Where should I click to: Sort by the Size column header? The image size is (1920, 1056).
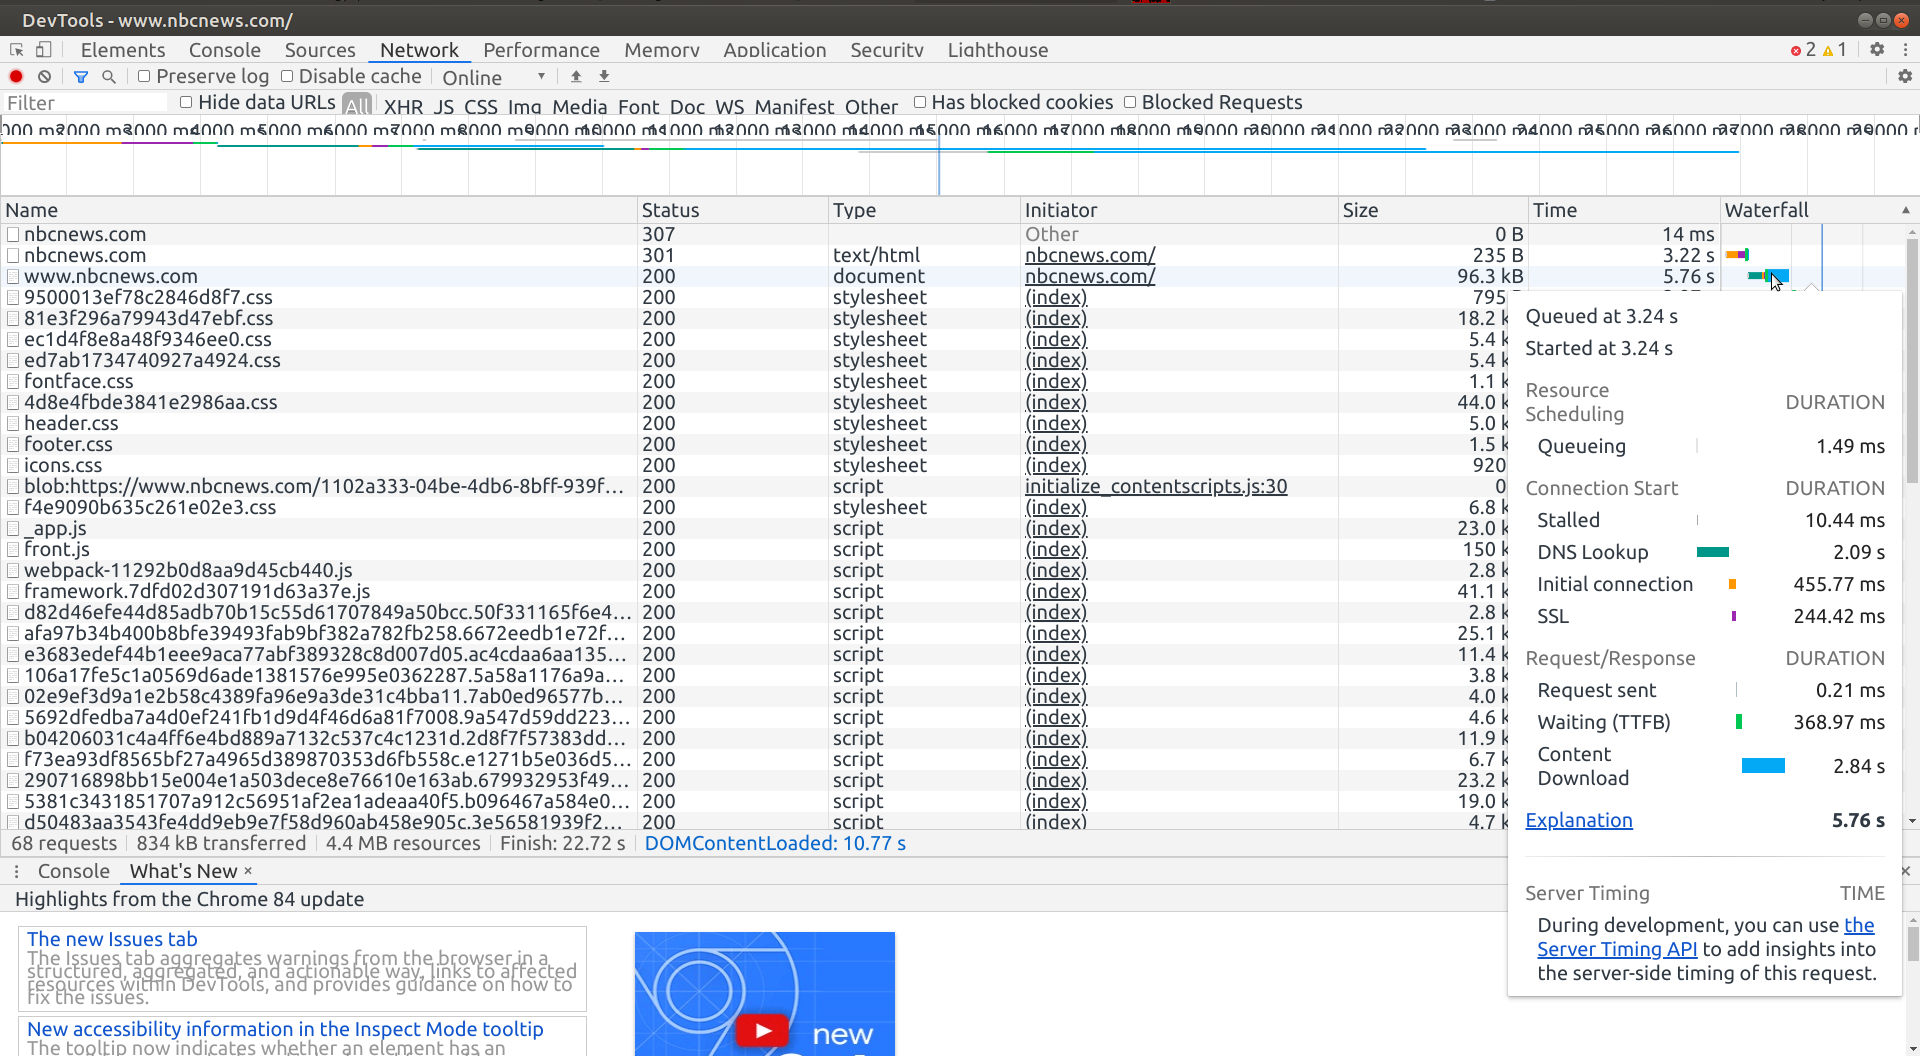pos(1433,210)
